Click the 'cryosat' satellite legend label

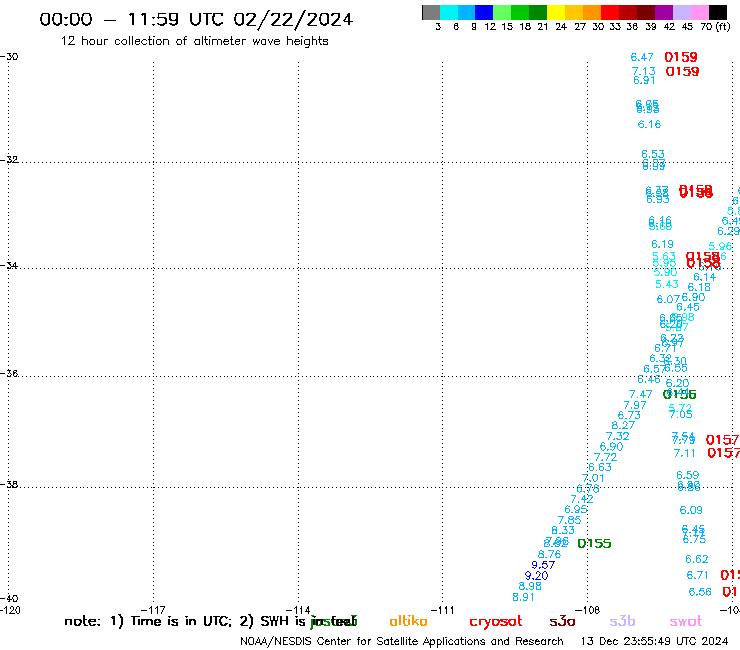(496, 622)
